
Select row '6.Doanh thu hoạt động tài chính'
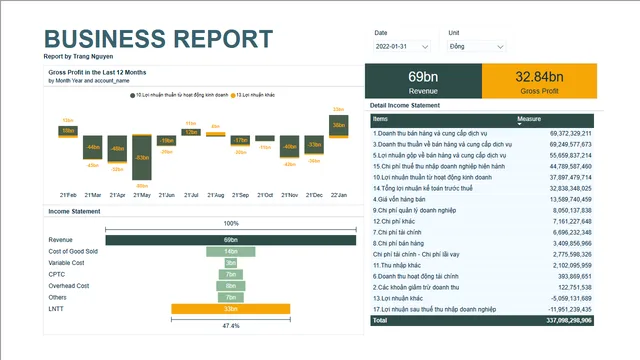point(482,277)
